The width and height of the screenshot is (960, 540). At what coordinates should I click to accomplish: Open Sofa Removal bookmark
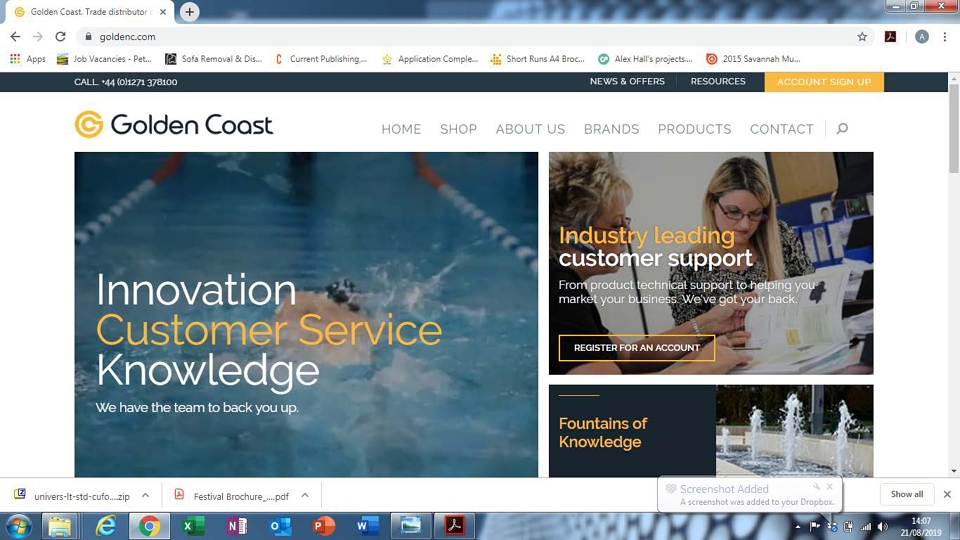pos(214,59)
